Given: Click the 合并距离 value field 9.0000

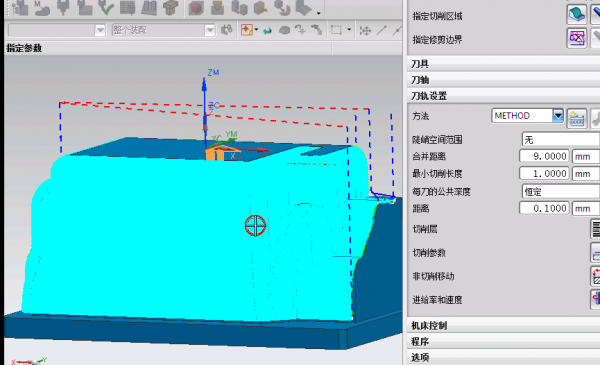Looking at the screenshot, I should [x=544, y=156].
